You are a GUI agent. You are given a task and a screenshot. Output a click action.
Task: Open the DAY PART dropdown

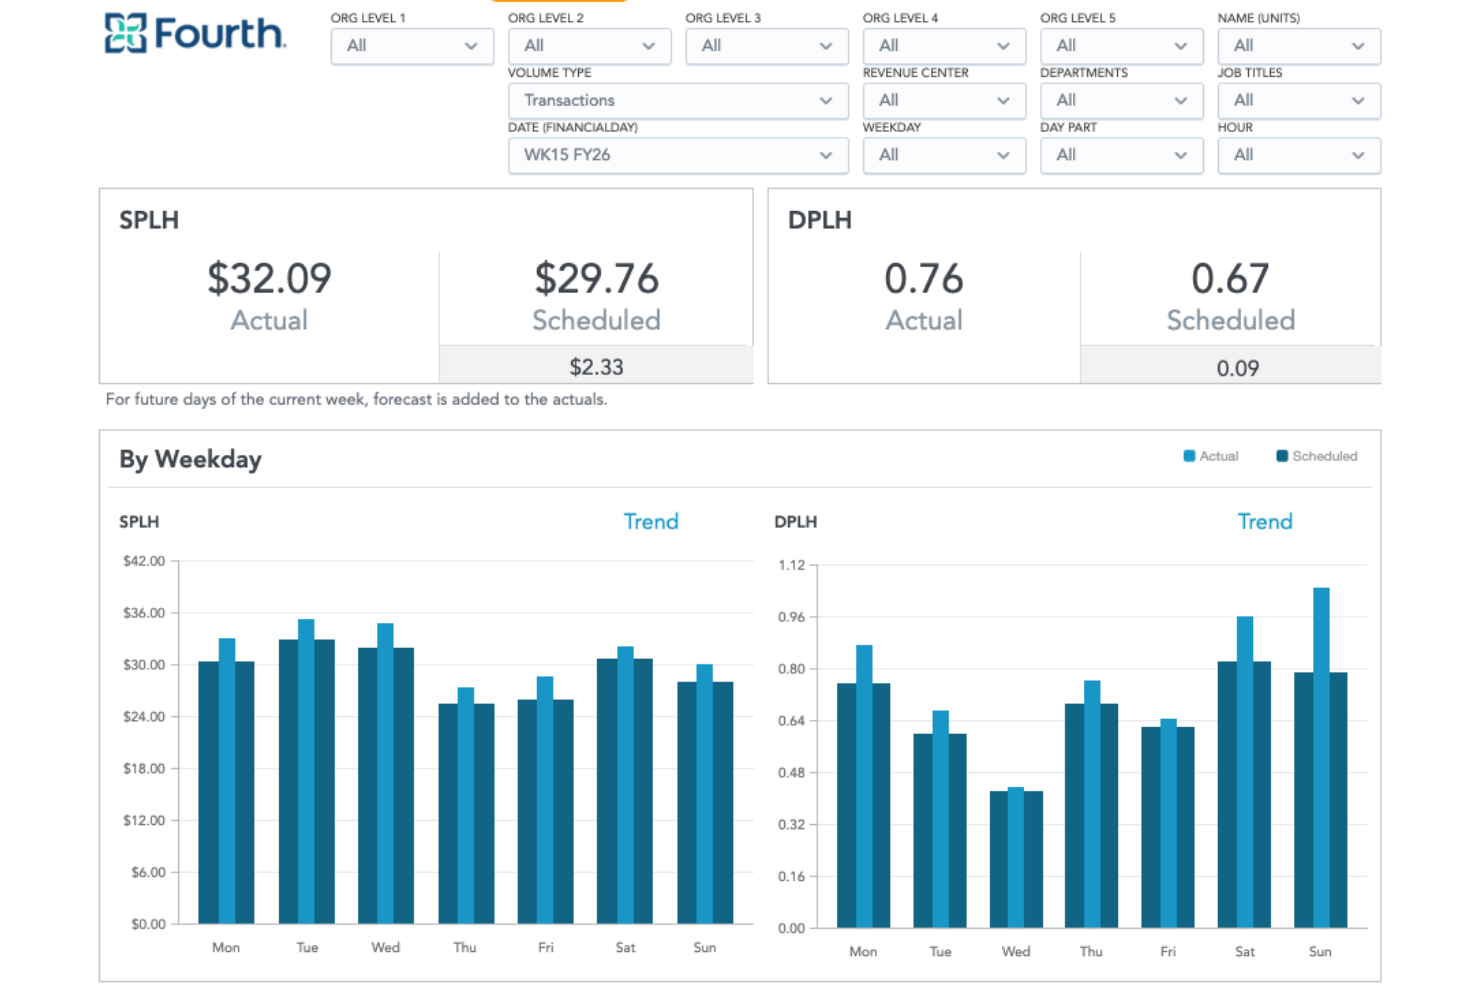click(1121, 155)
